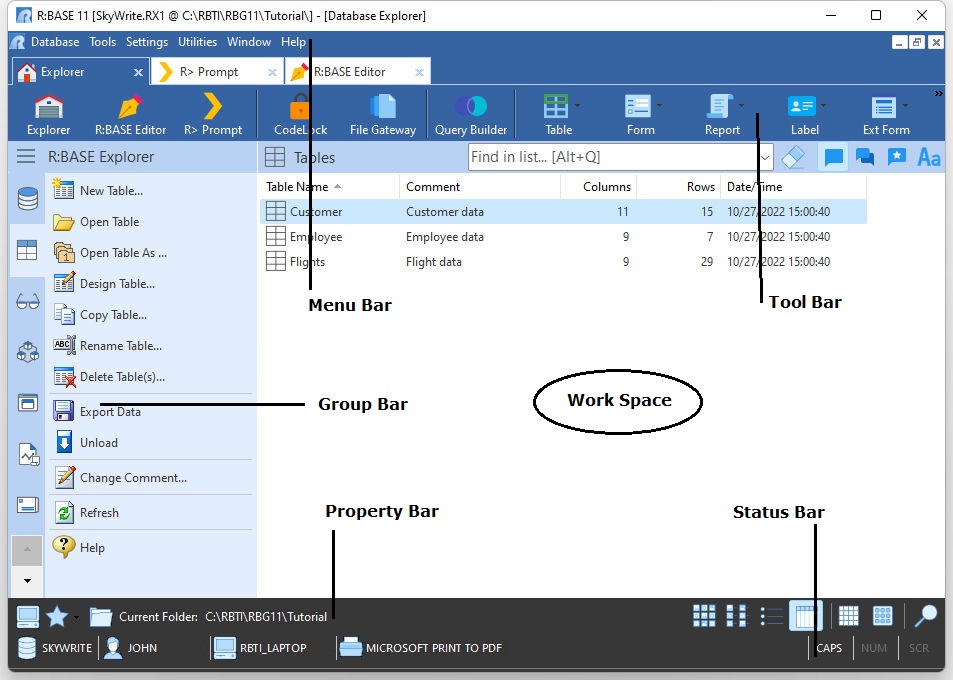
Task: Switch to large icons view
Action: point(704,616)
